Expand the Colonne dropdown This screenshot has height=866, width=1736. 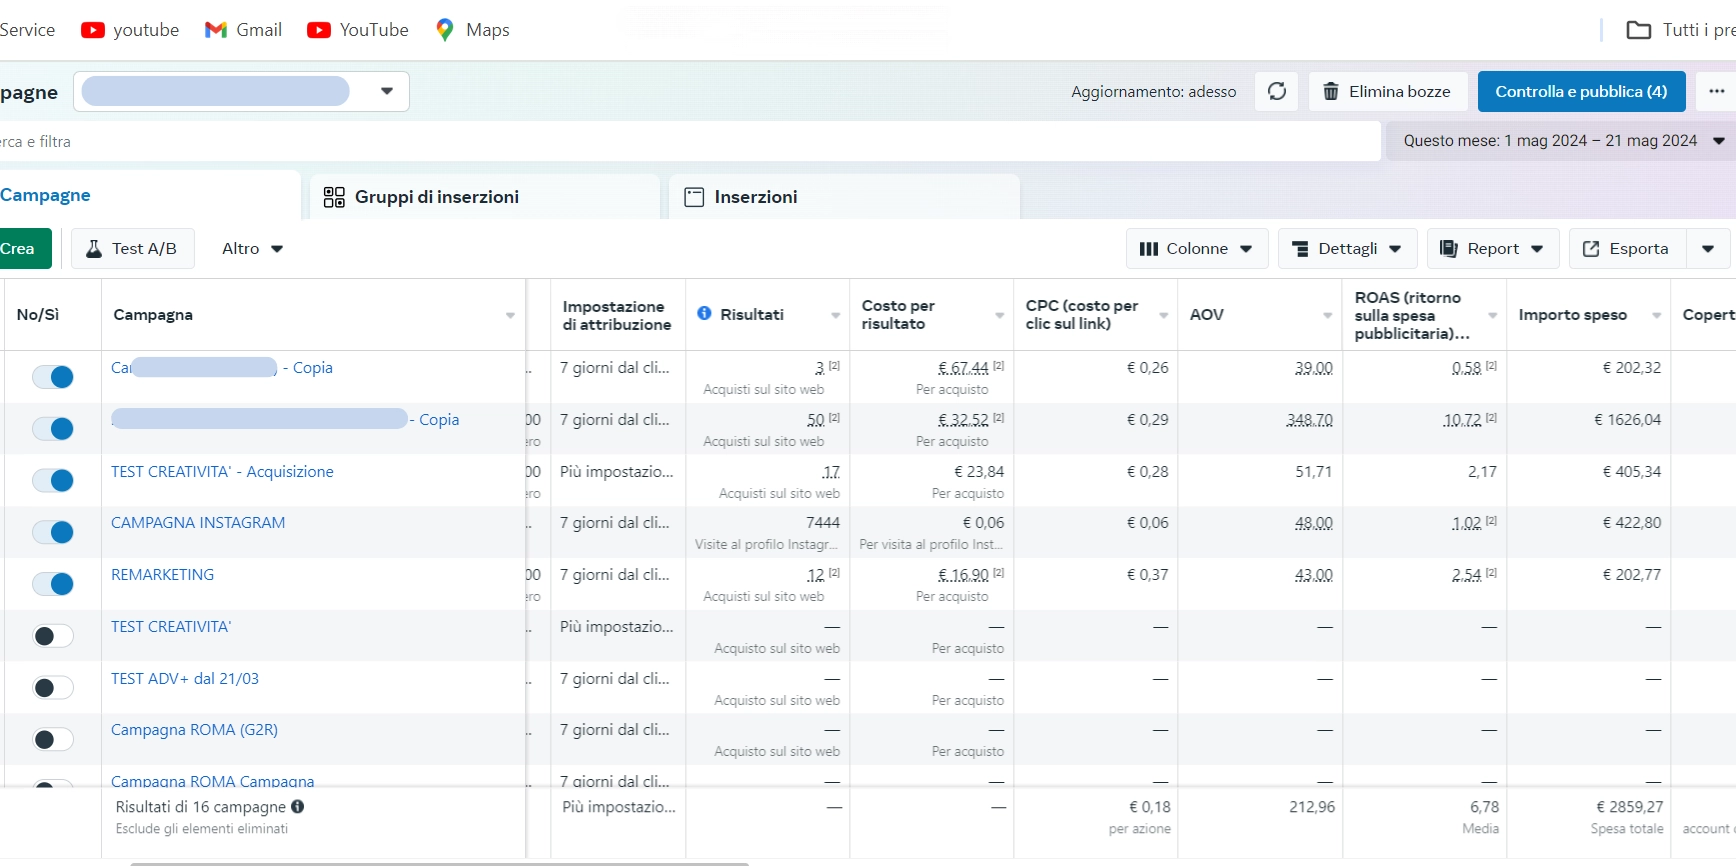[x=1196, y=248]
